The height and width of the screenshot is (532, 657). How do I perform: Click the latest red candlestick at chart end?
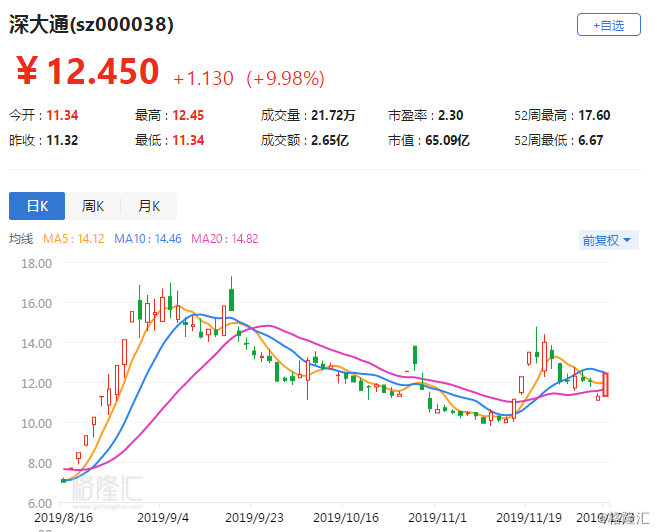(605, 384)
